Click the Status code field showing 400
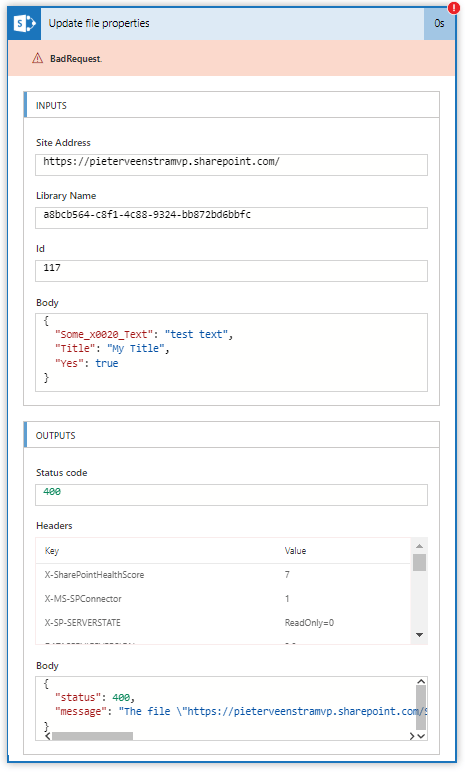Viewport: 465px width, 772px height. click(232, 494)
